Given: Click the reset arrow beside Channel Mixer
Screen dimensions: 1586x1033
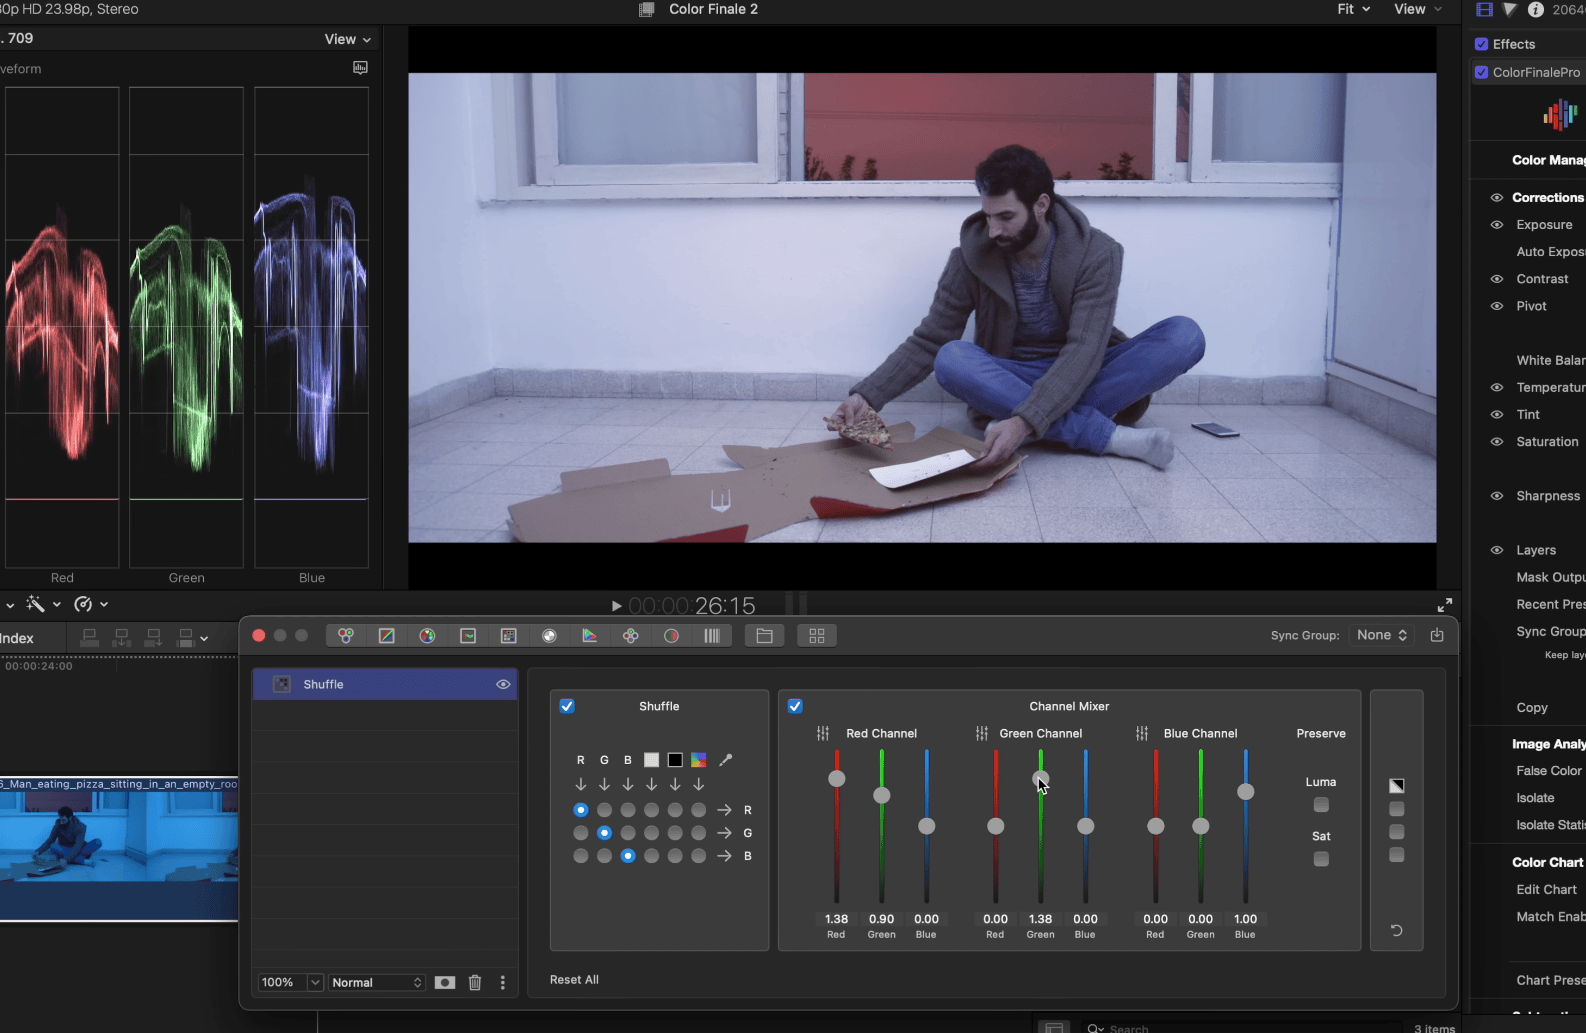Looking at the screenshot, I should tap(1397, 930).
